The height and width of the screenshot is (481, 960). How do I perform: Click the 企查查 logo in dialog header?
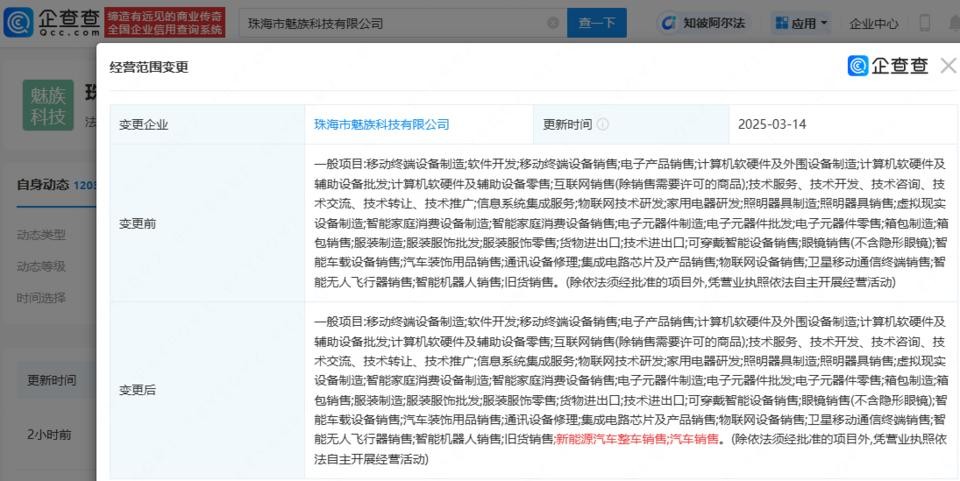888,66
